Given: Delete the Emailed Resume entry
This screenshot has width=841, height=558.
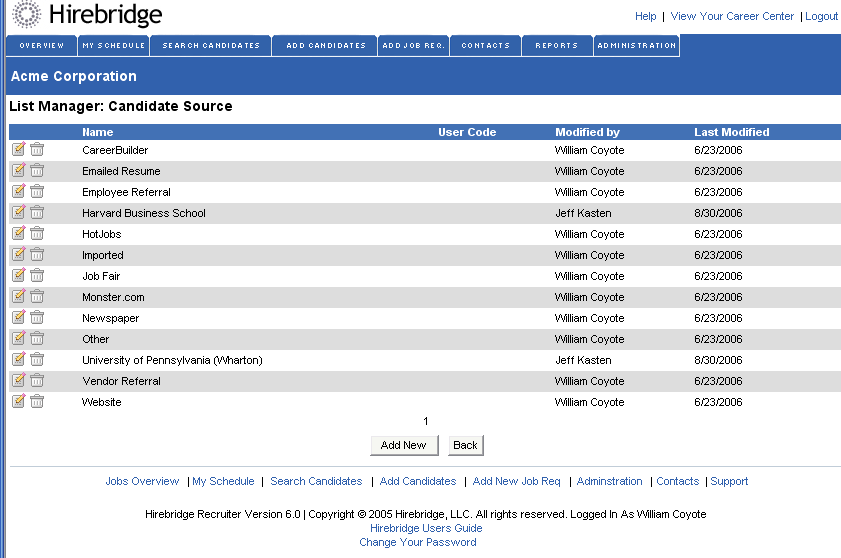Looking at the screenshot, I should pyautogui.click(x=37, y=170).
